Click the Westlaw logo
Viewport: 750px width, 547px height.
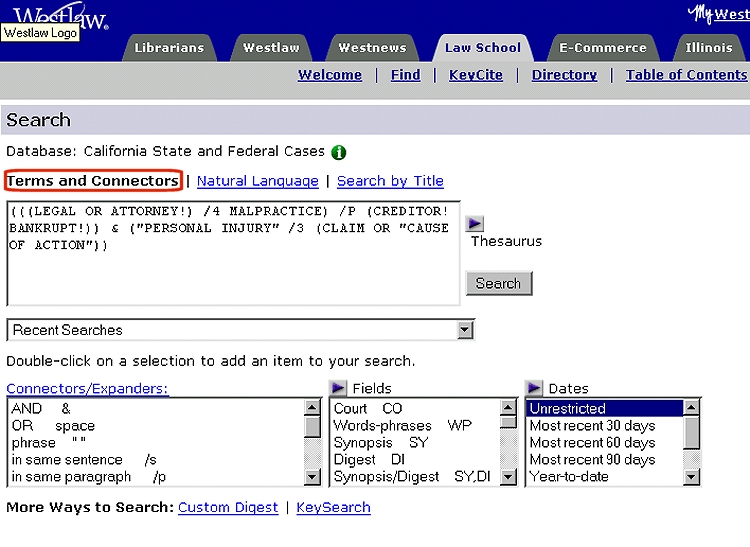pos(60,17)
